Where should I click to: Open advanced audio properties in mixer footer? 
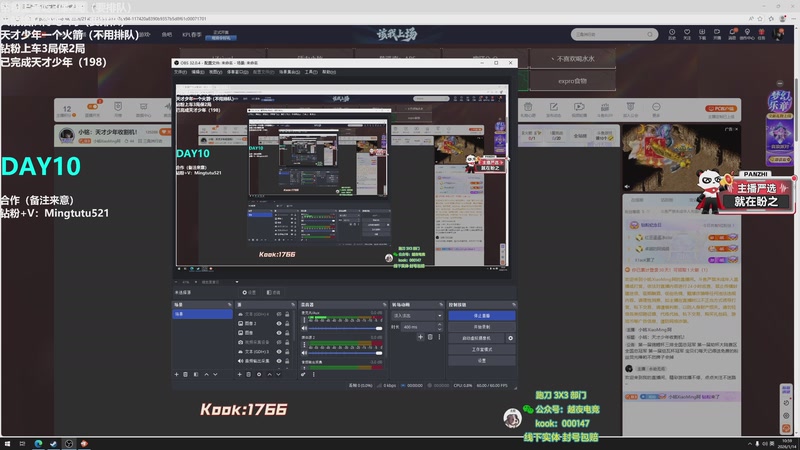303,374
